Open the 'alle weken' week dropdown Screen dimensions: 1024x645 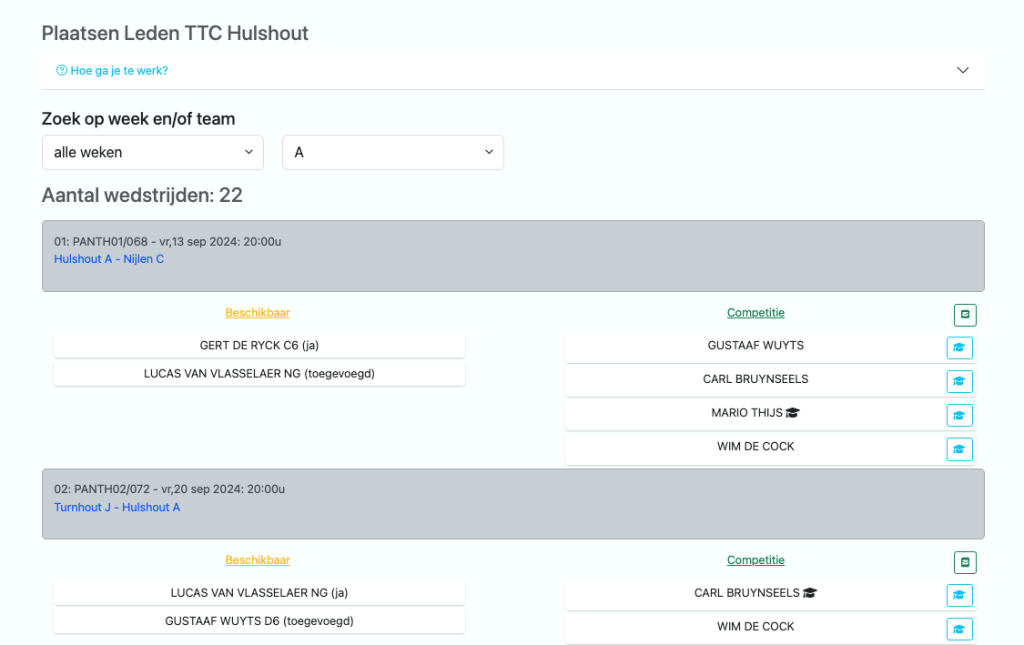coord(152,152)
